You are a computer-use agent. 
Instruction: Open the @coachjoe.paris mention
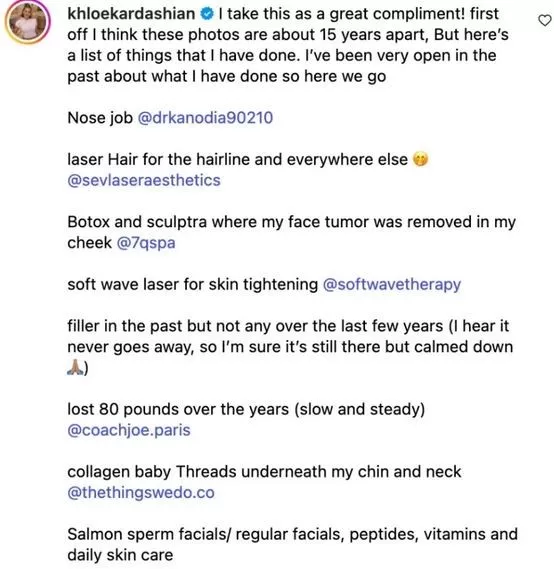pos(129,430)
